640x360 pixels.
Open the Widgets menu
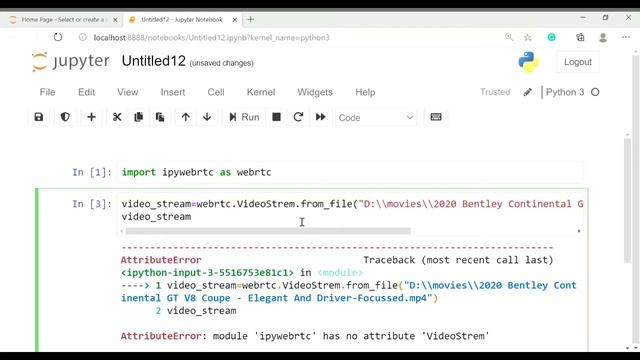tap(315, 92)
